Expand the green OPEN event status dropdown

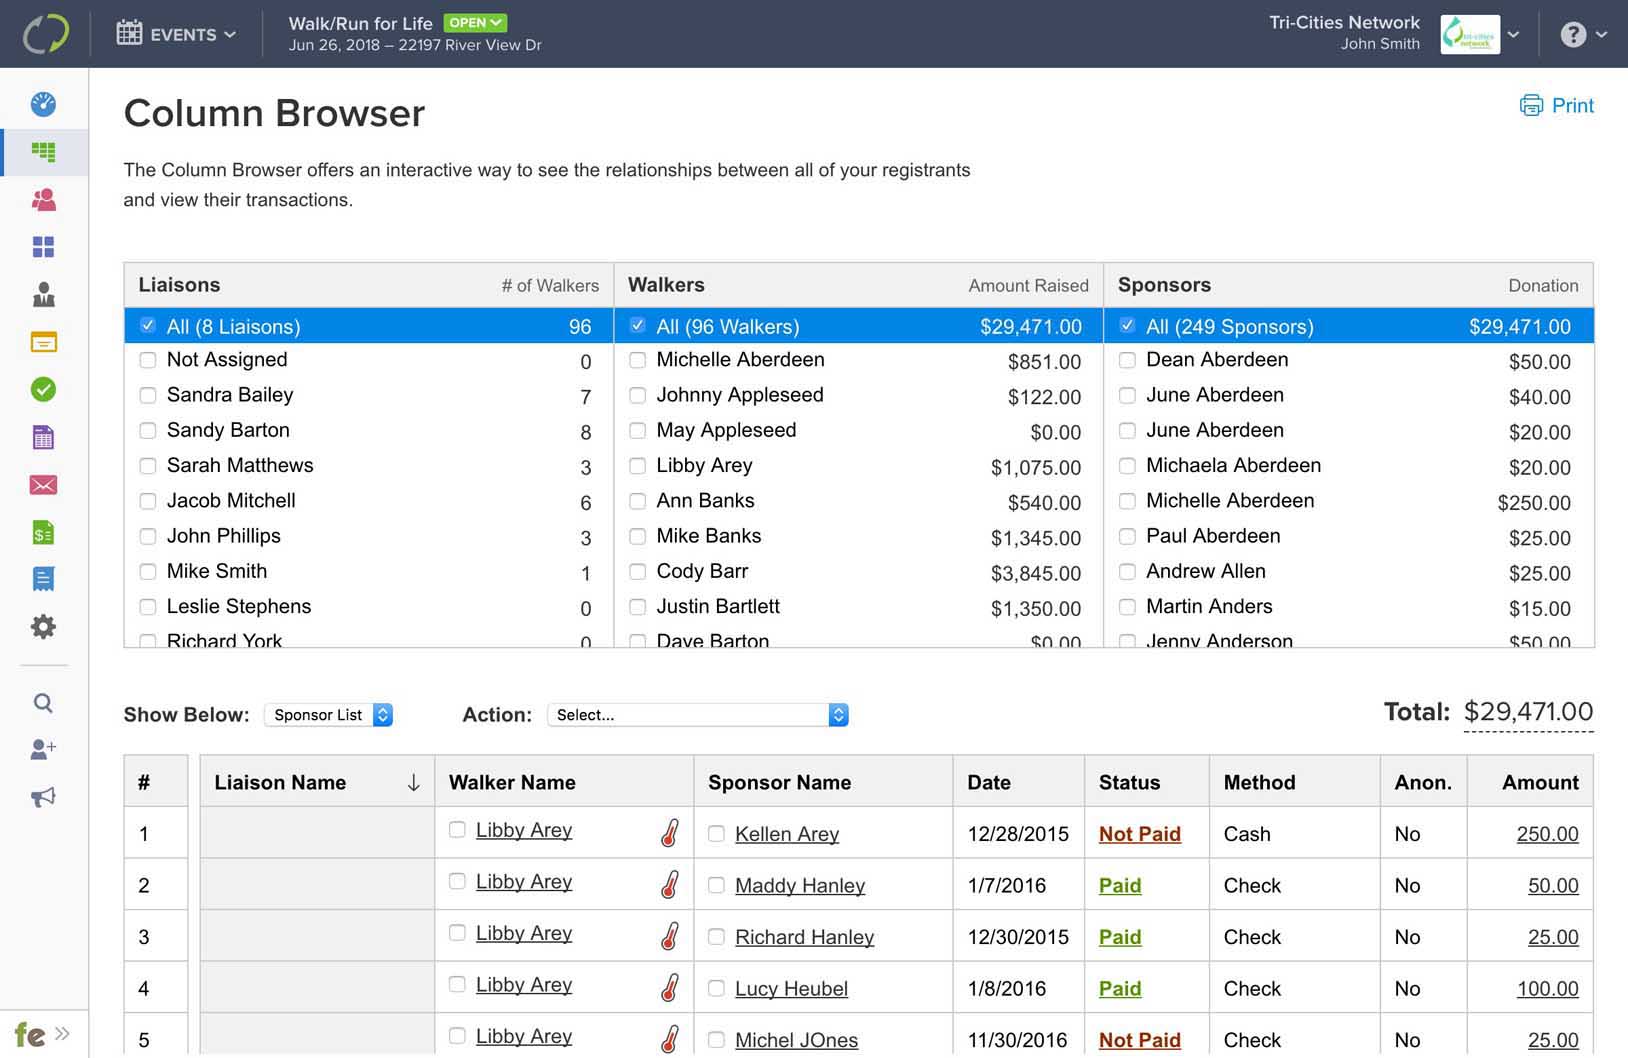click(475, 23)
